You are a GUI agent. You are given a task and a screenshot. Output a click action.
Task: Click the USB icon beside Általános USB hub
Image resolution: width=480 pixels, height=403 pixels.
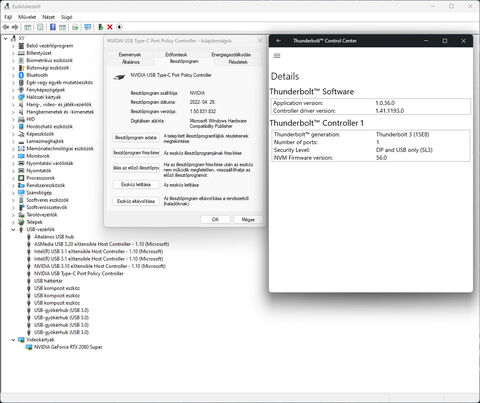pyautogui.click(x=29, y=237)
